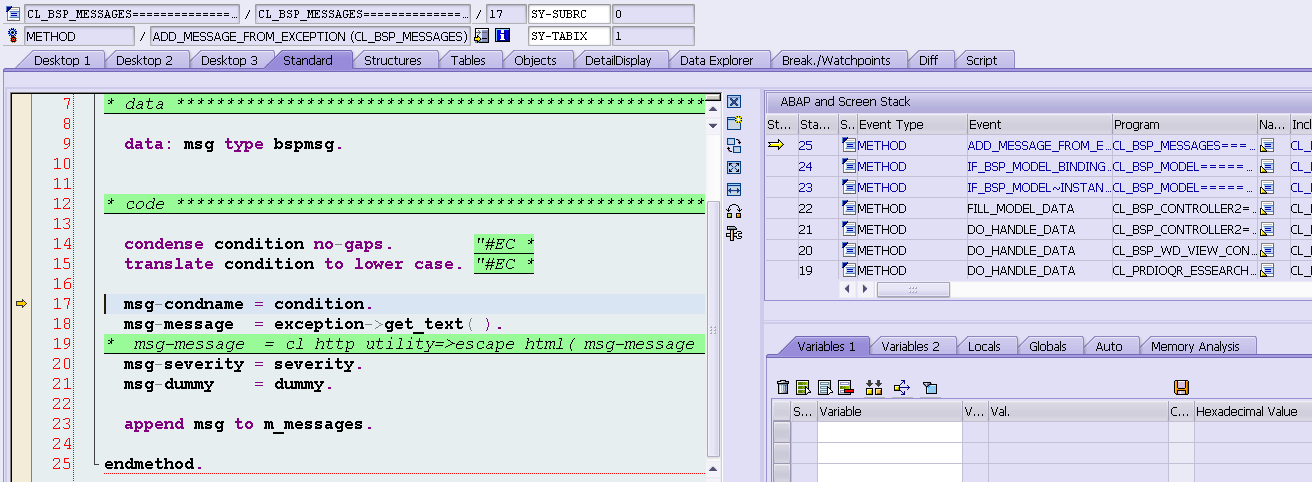Open the Break./Watchpoints tab
The width and height of the screenshot is (1312, 482).
click(836, 60)
